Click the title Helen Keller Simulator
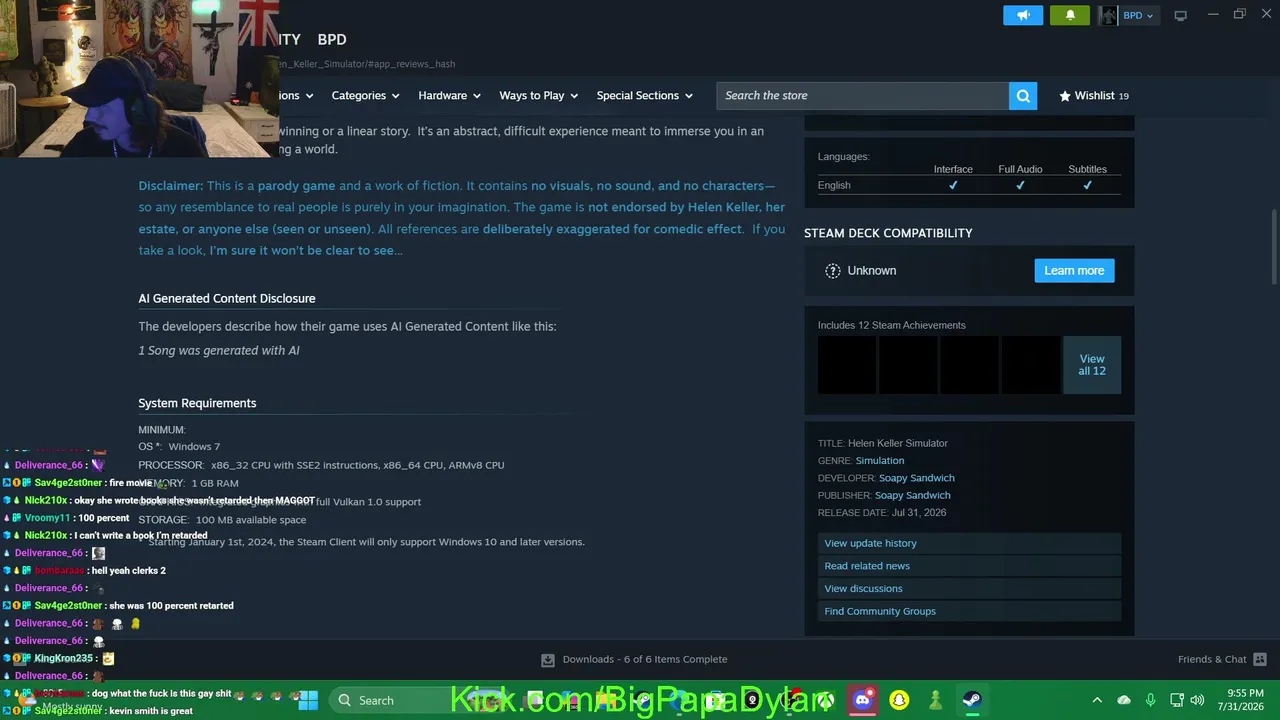The height and width of the screenshot is (720, 1280). 898,444
